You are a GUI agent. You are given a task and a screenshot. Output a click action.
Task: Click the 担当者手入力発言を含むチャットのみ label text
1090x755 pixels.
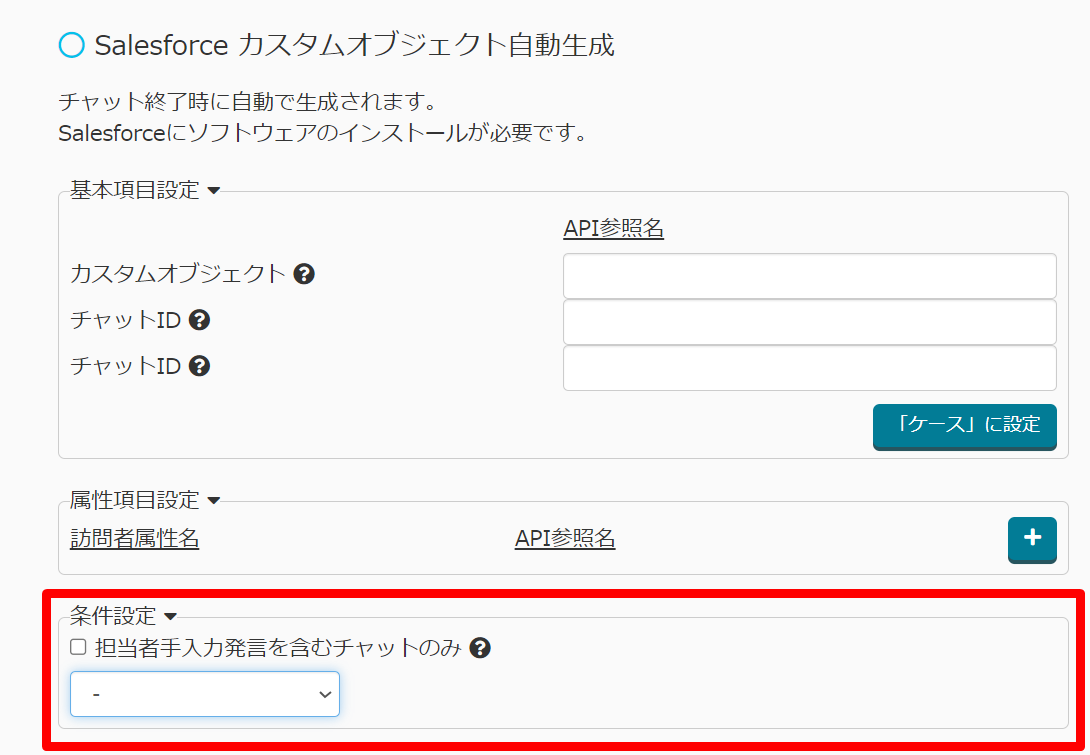pos(277,648)
